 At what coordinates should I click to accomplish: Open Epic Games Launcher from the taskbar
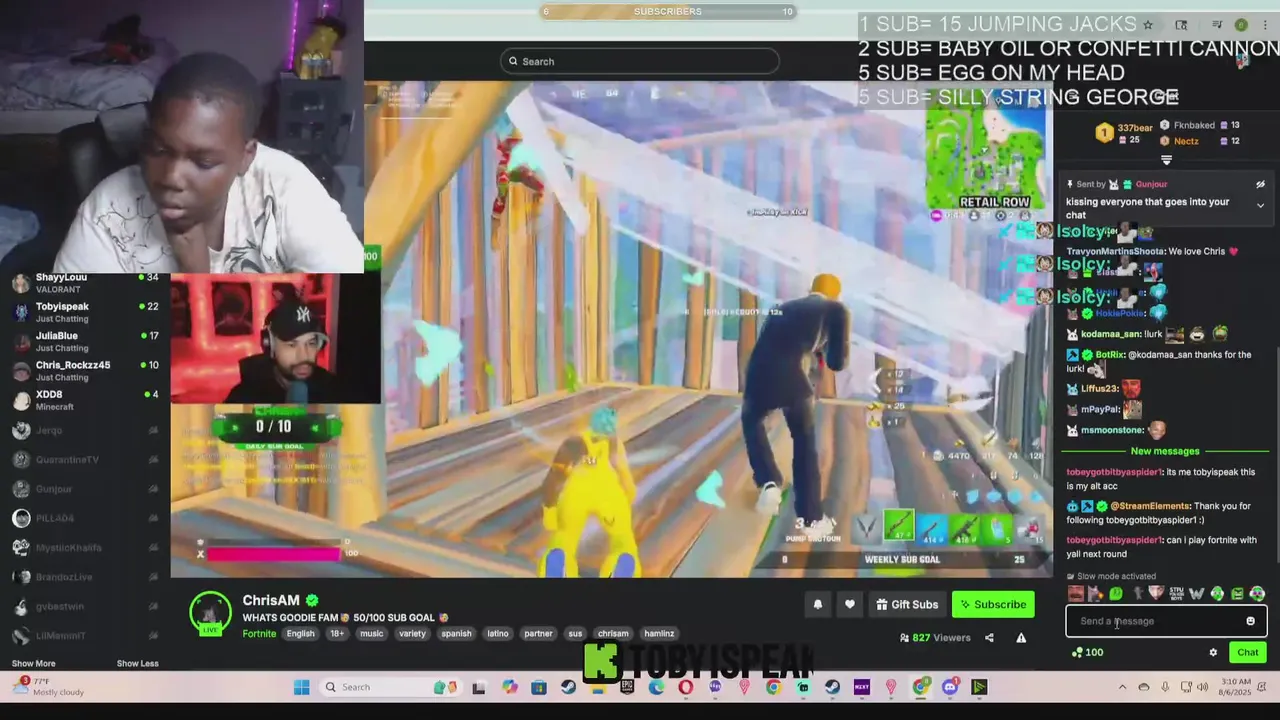click(627, 687)
